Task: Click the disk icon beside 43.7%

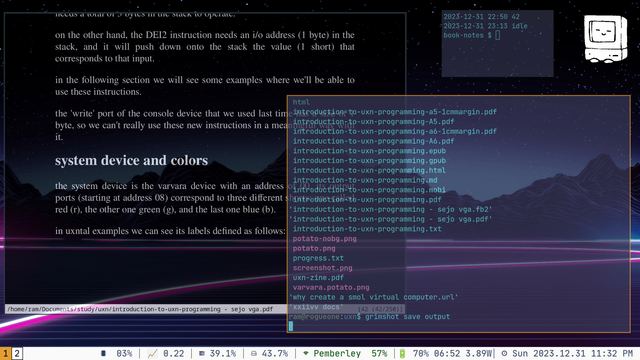Action: click(x=253, y=353)
